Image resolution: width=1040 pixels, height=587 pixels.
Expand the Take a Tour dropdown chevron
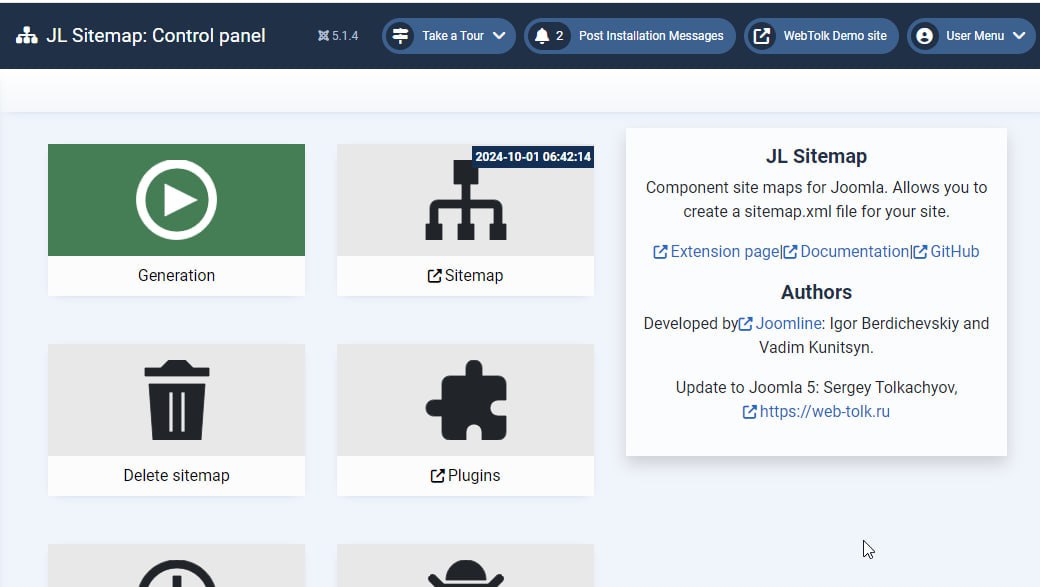point(499,36)
